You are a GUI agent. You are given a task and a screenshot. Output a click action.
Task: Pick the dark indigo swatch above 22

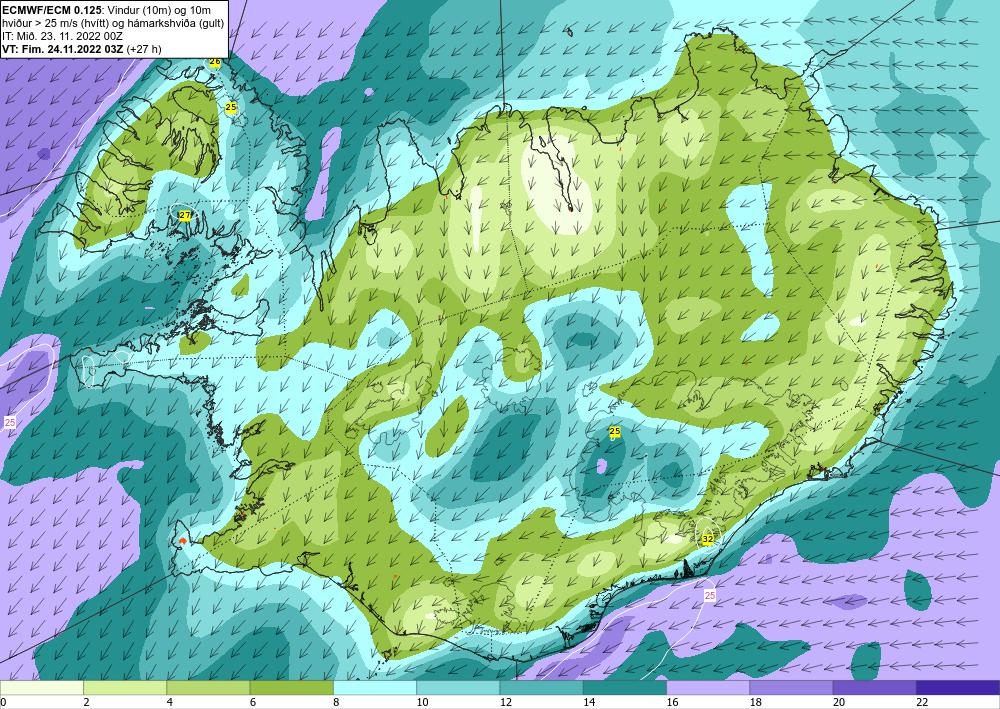[x=958, y=688]
